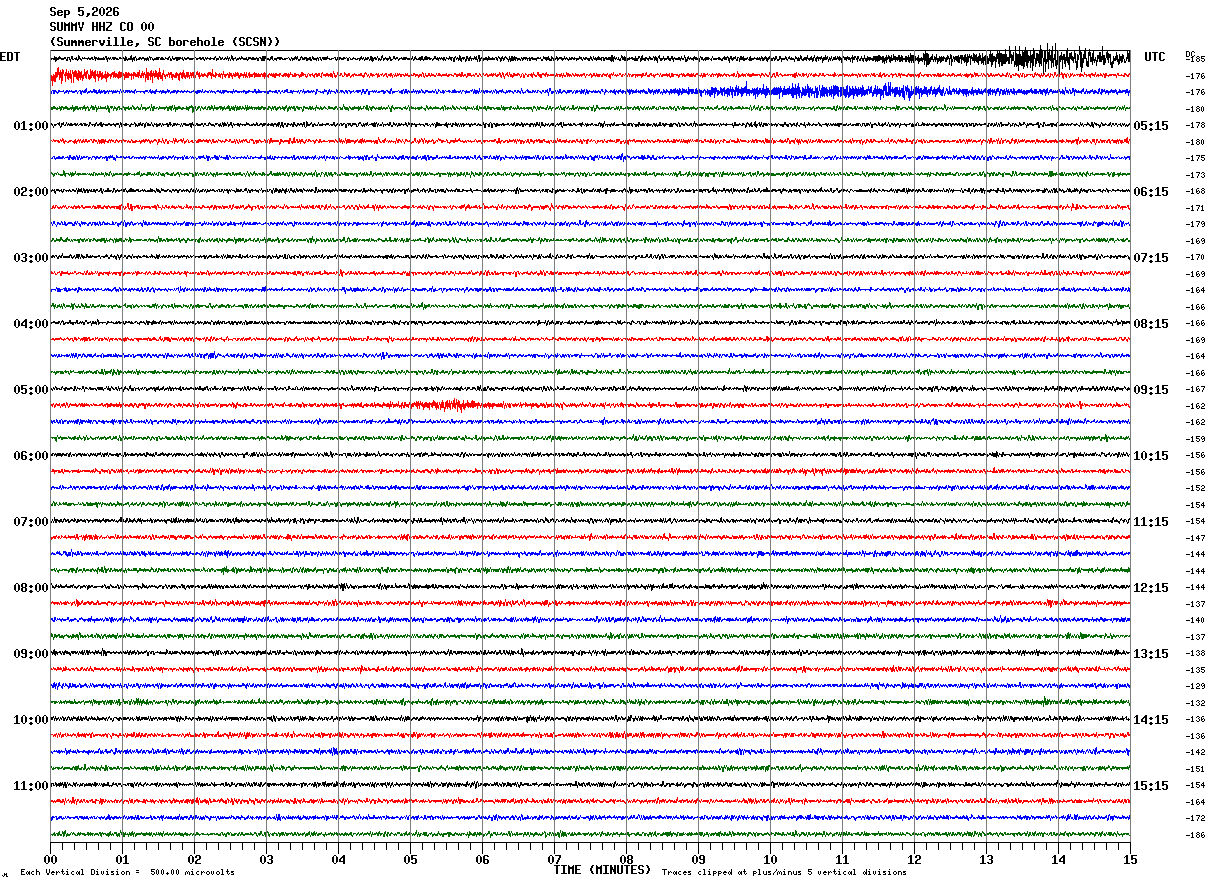Image resolution: width=1210 pixels, height=886 pixels.
Task: Click the TIME (MINUTES) axis title
Action: 602,870
